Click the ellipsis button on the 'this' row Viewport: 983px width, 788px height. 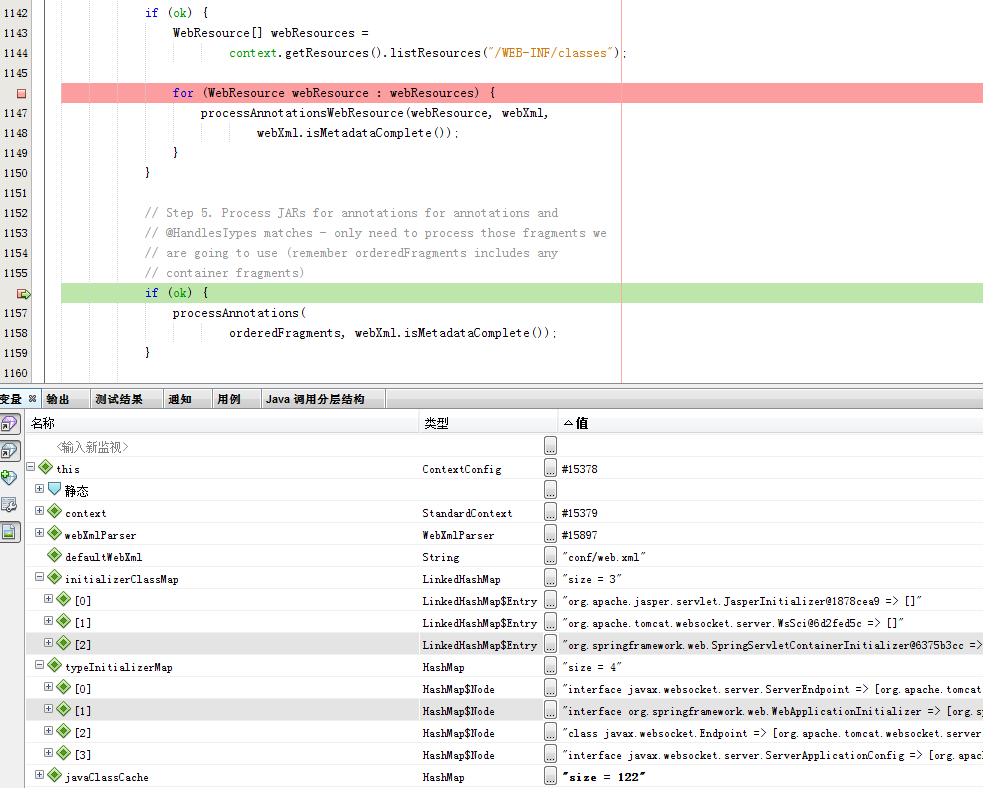pos(550,468)
